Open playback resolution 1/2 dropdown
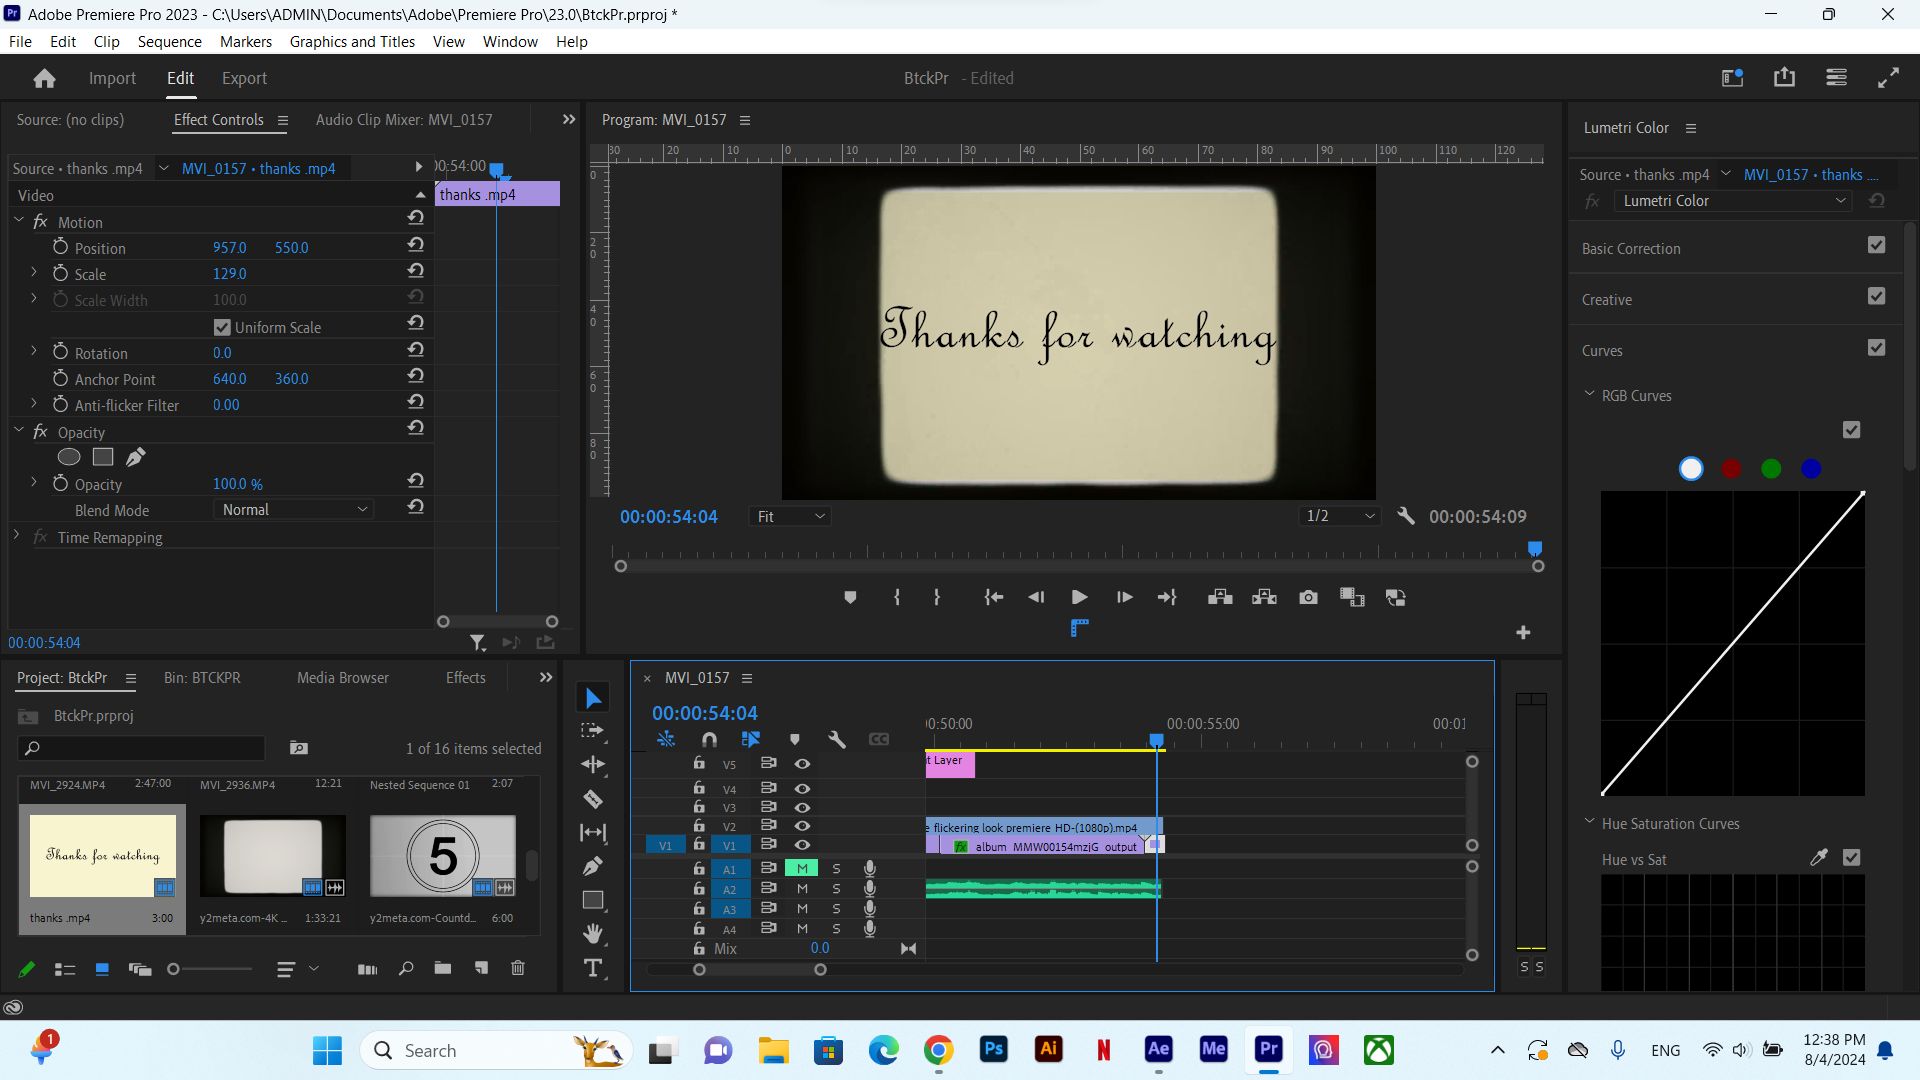Screen dimensions: 1920x1080 click(x=1340, y=516)
